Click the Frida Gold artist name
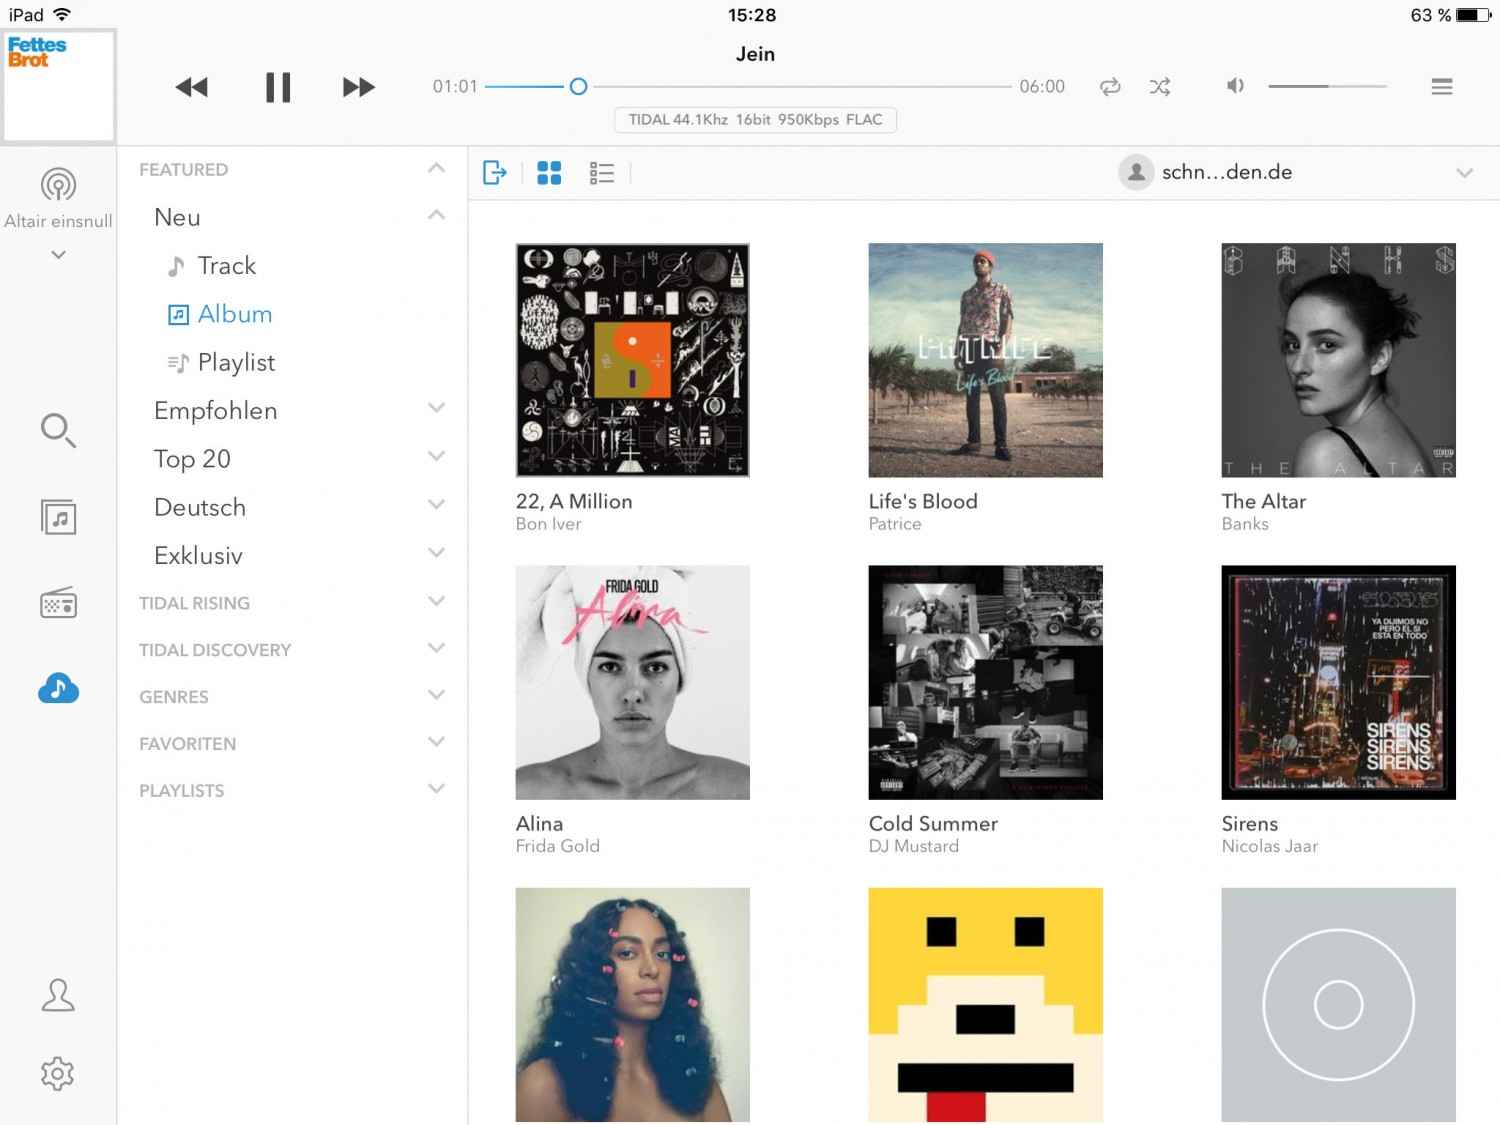The height and width of the screenshot is (1125, 1500). (x=557, y=846)
